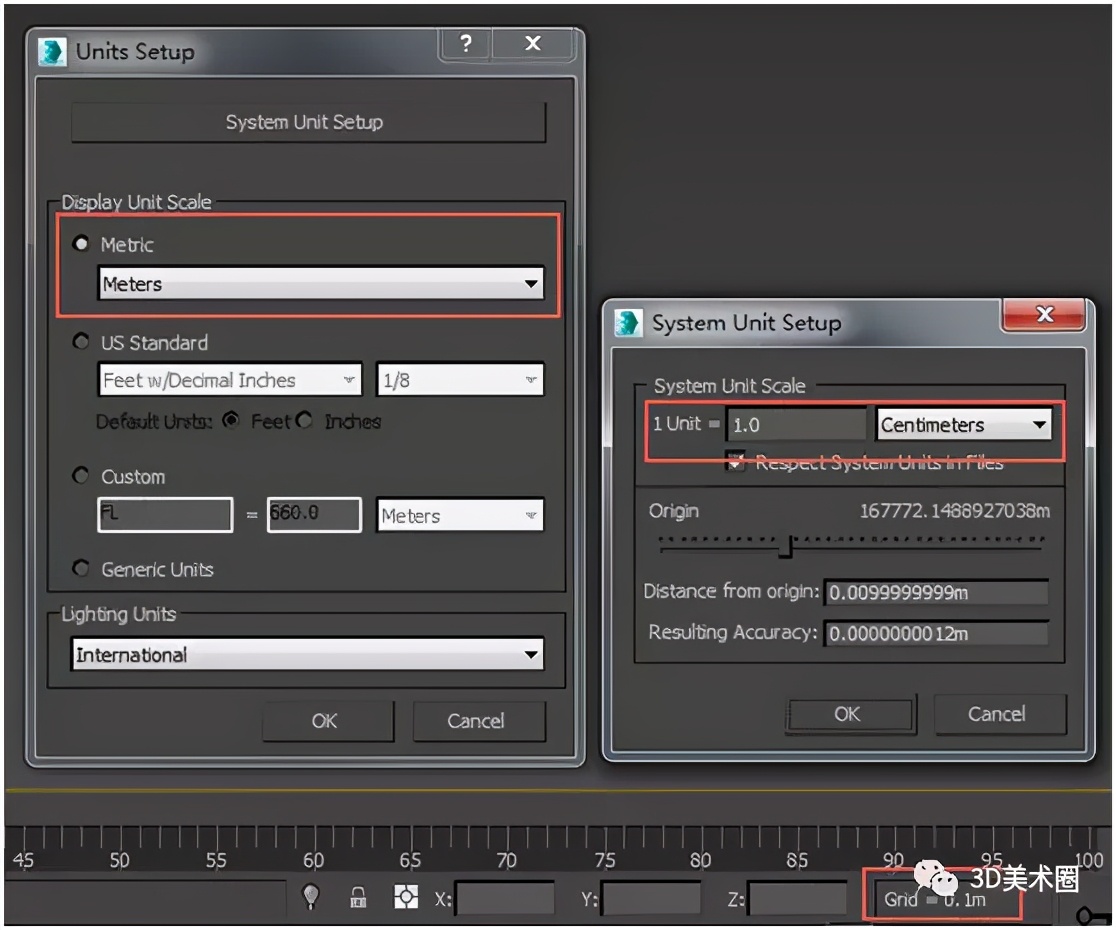
Task: Toggle the selection lock icon
Action: pyautogui.click(x=357, y=897)
